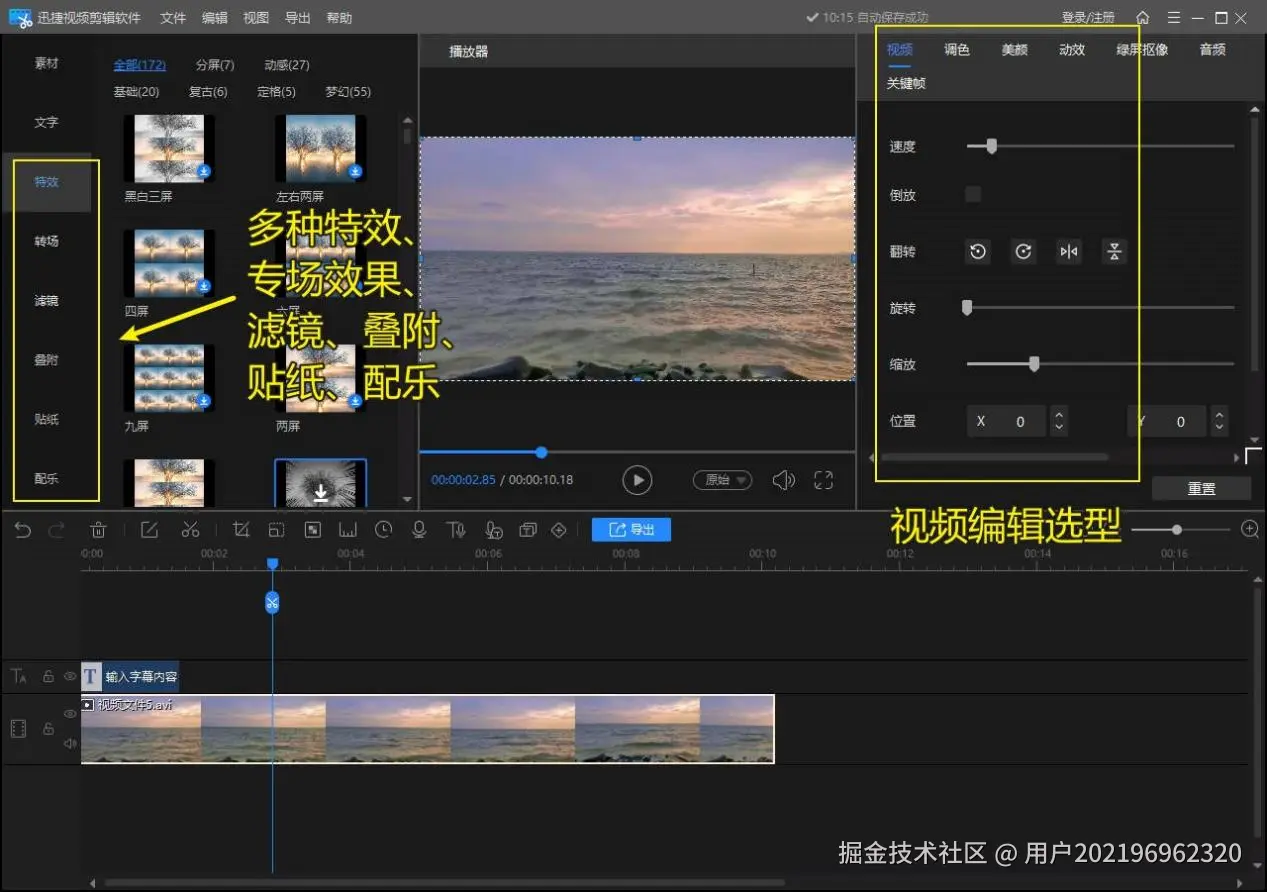Enter fullscreen preview in the player
The width and height of the screenshot is (1267, 892).
[823, 480]
